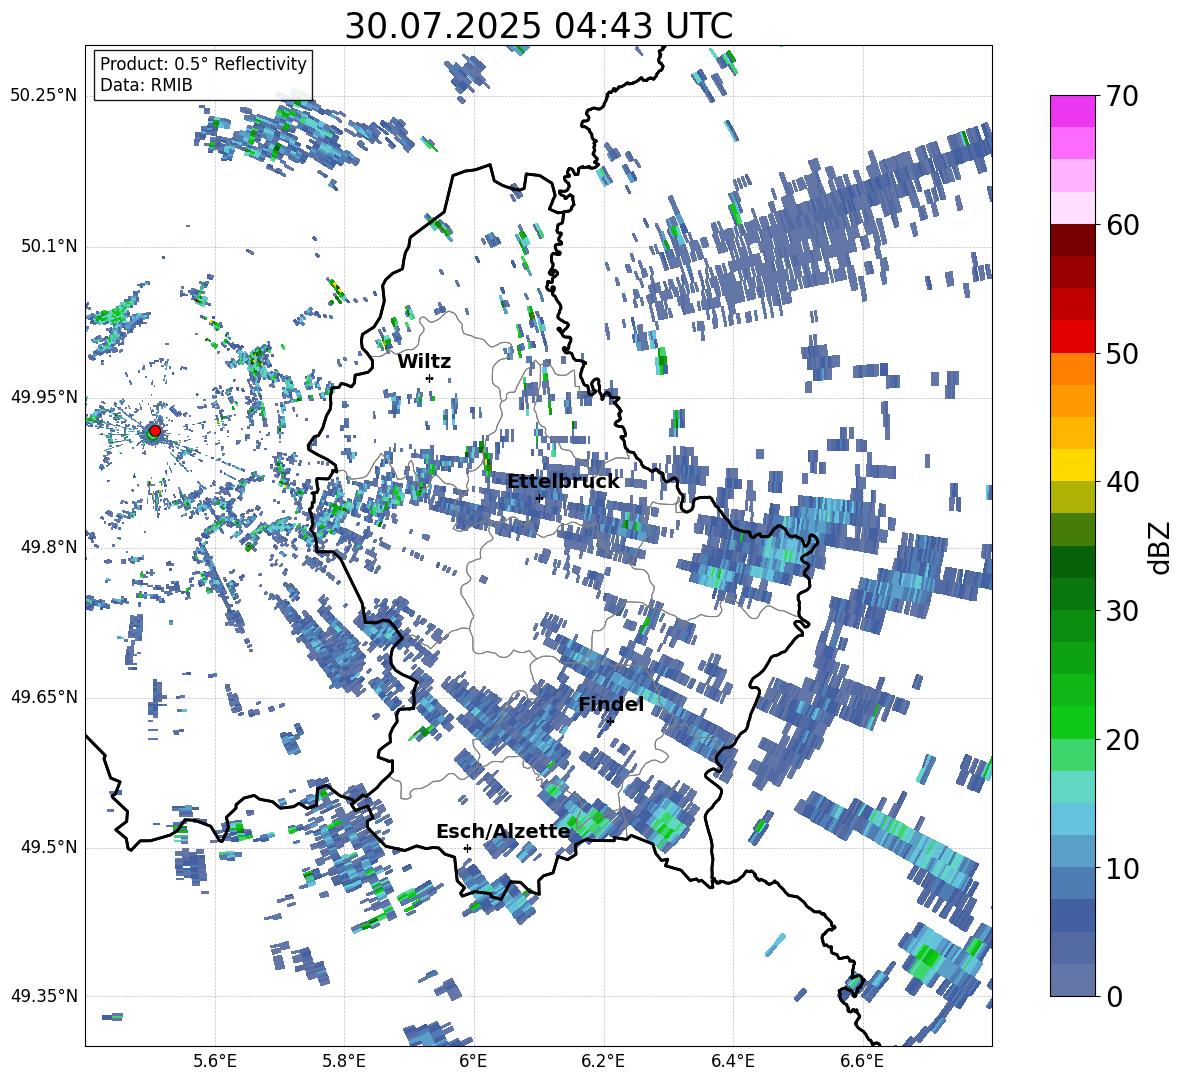
Task: Click the 6.2°E longitude label
Action: [x=603, y=1061]
